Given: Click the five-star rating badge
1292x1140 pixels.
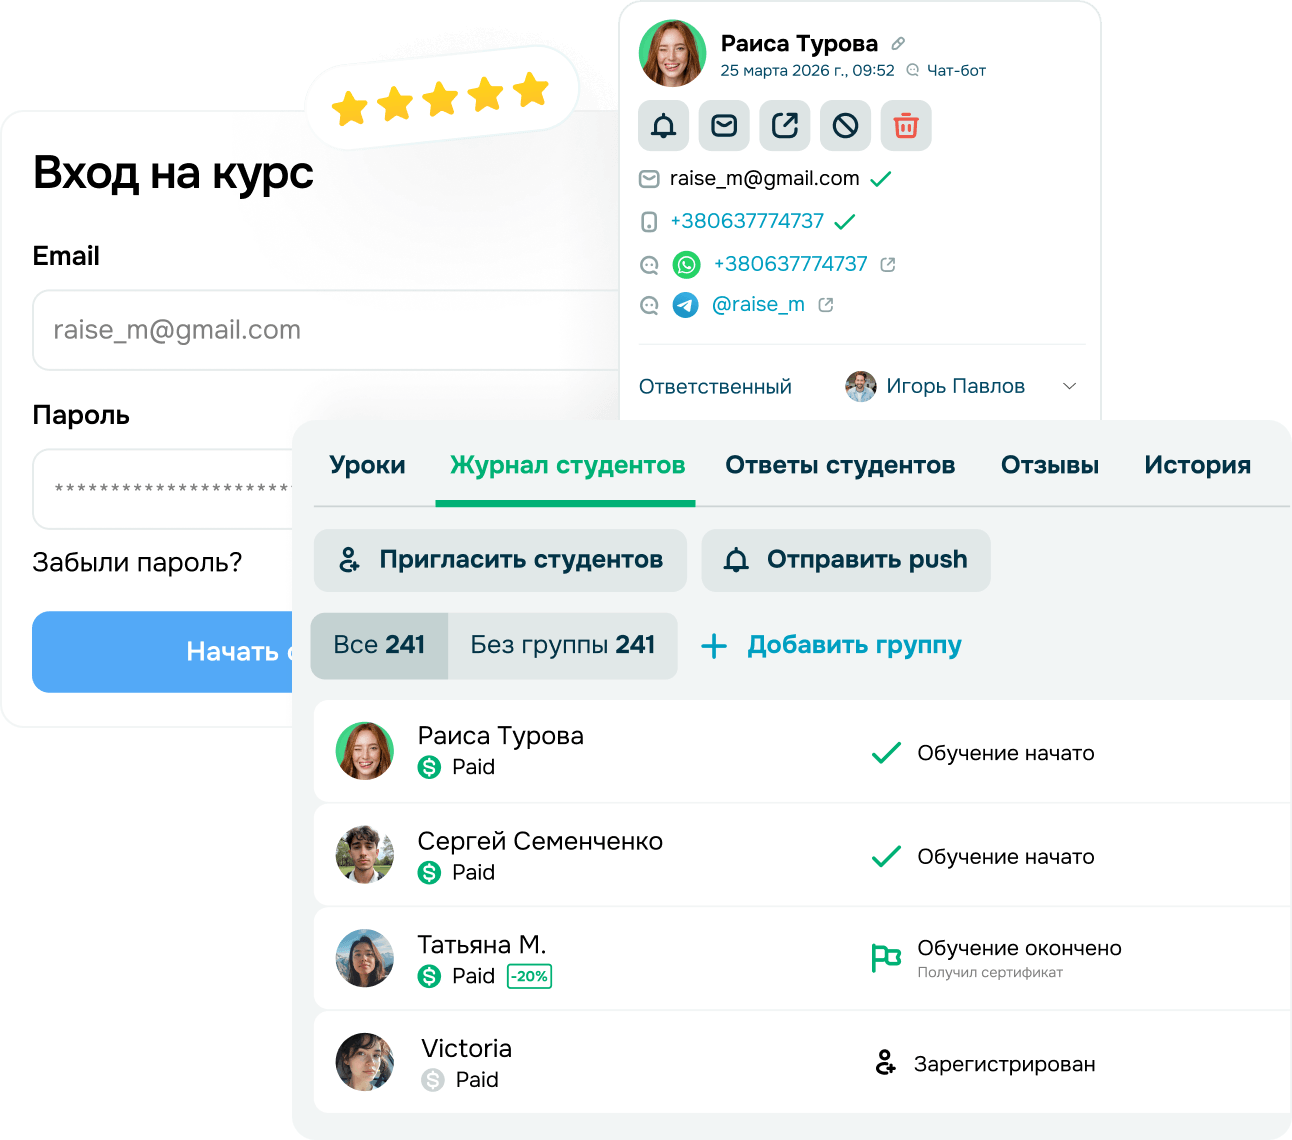Looking at the screenshot, I should pos(441,98).
